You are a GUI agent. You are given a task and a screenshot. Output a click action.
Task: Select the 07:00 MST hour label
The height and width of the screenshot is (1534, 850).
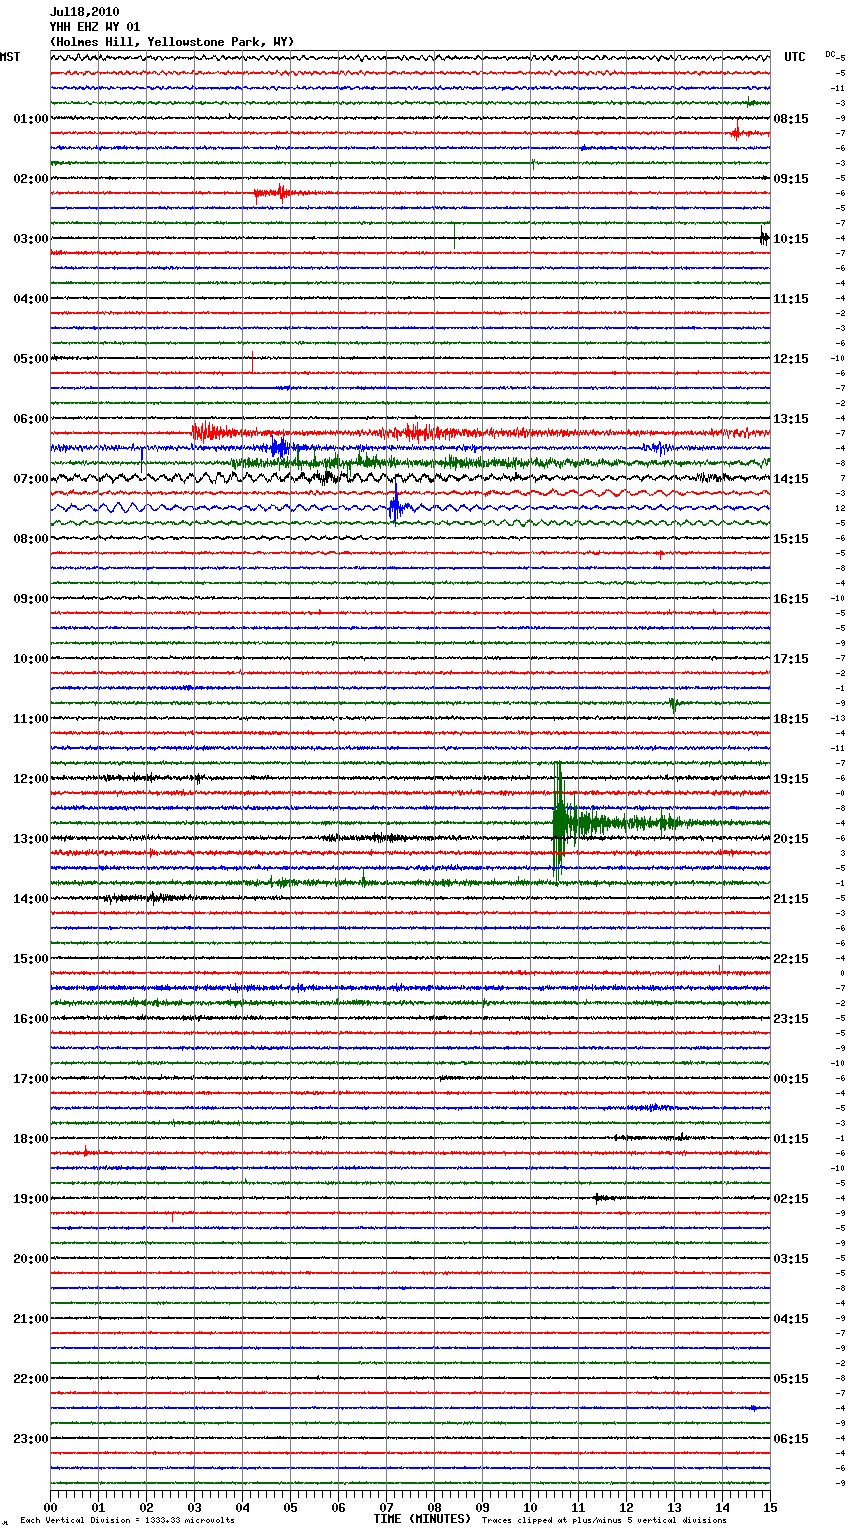[31, 479]
